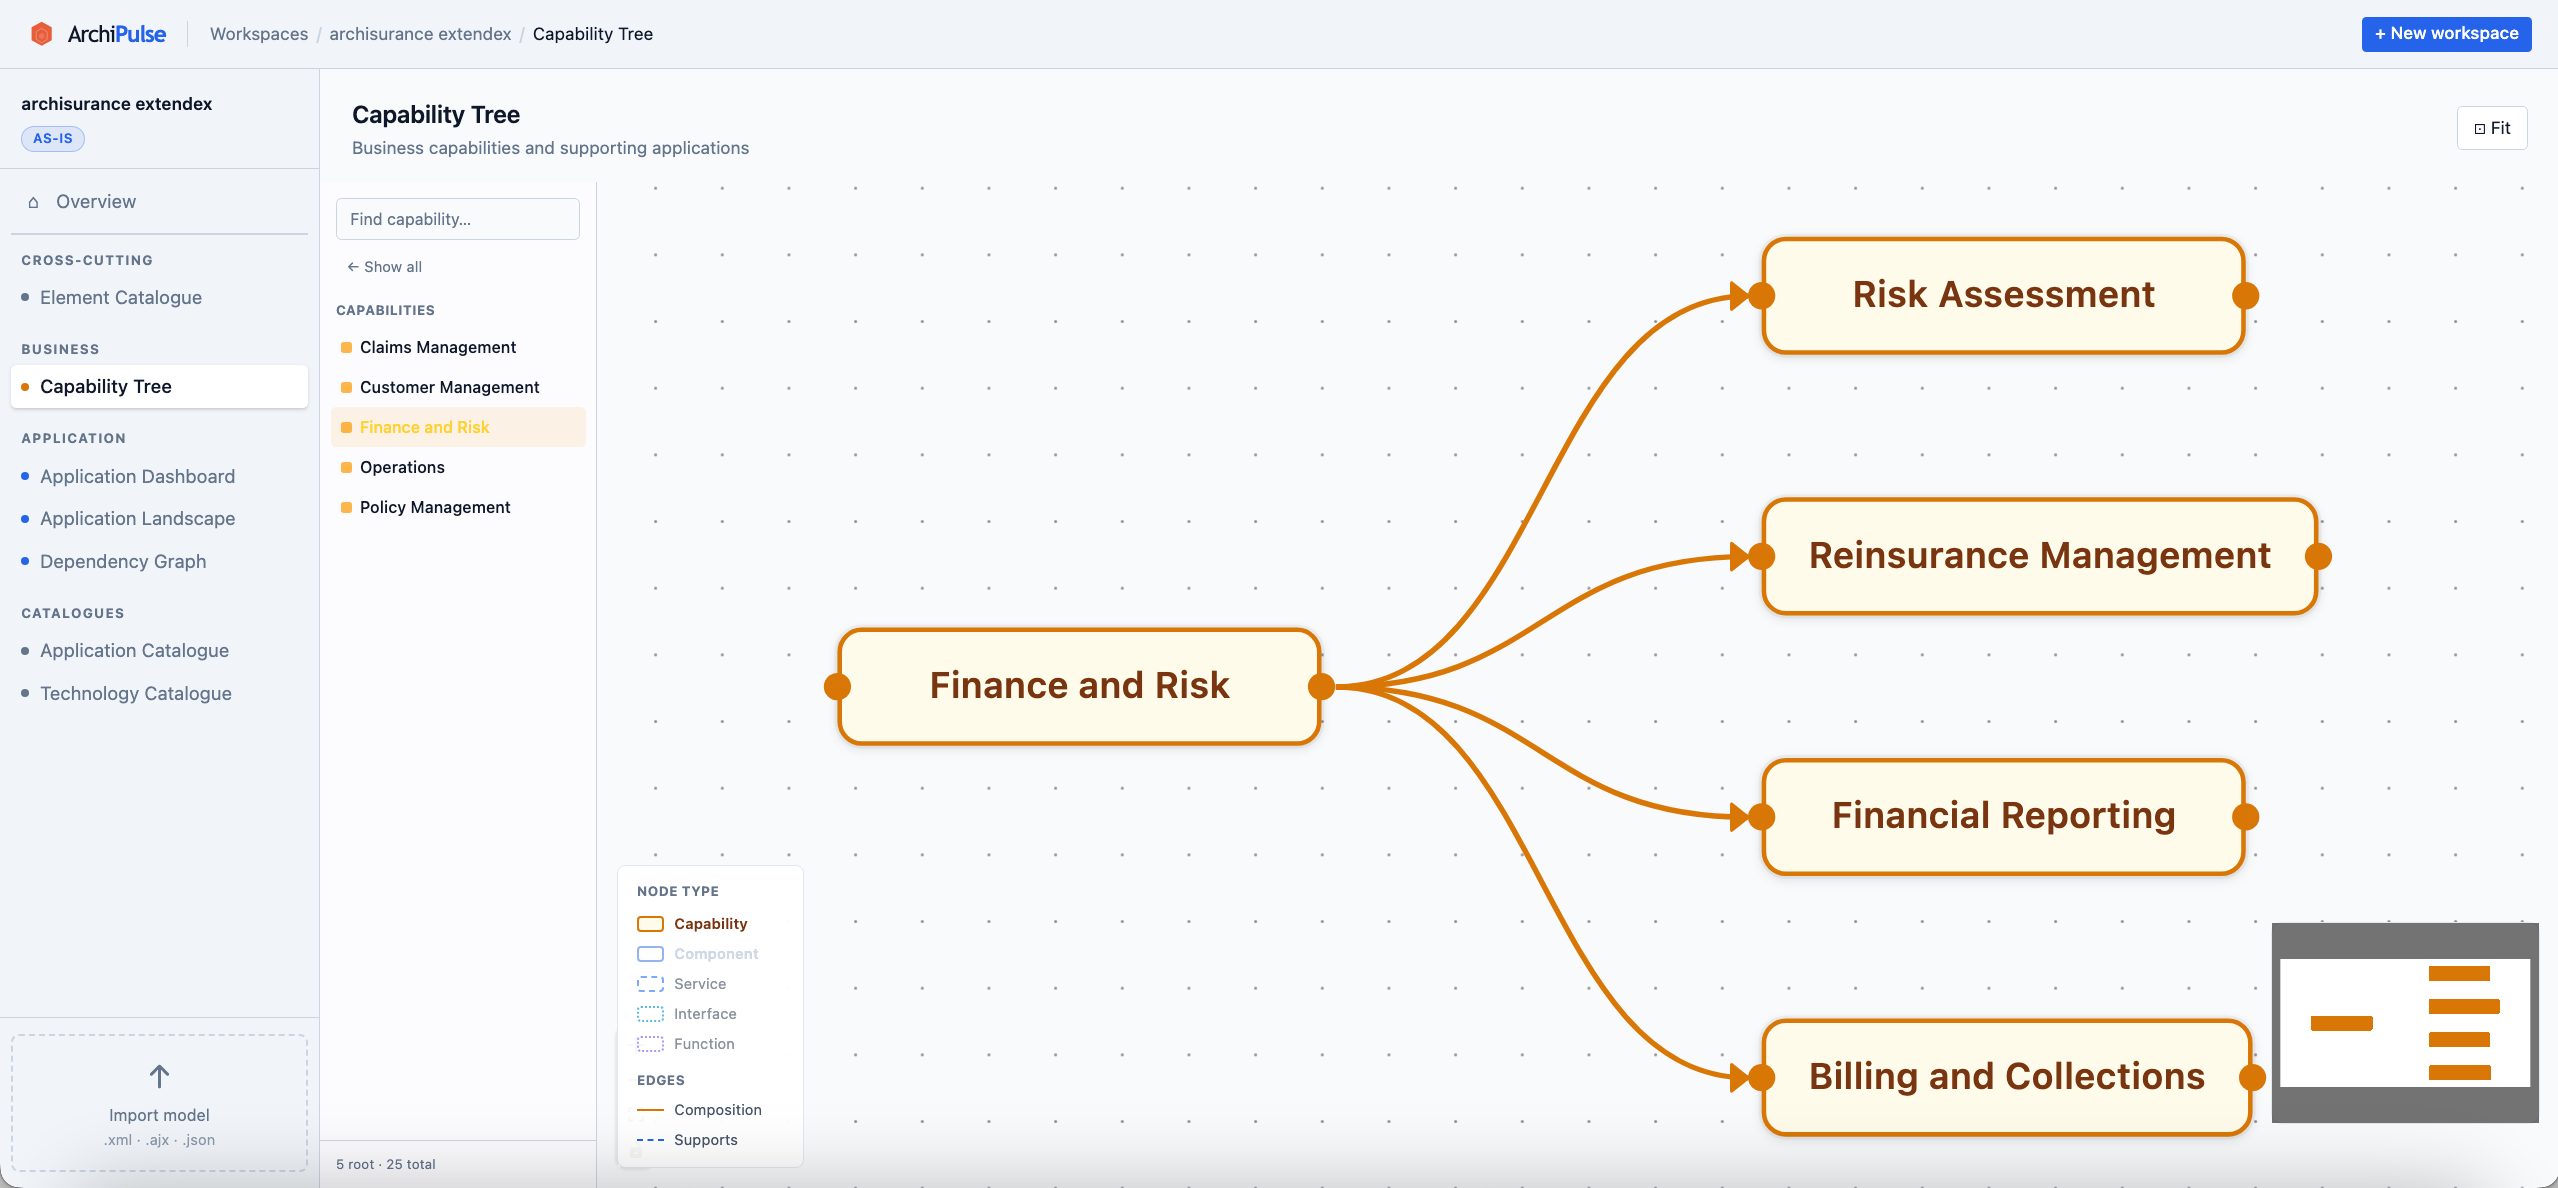Toggle the Supports edge in legend
Viewport: 2558px width, 1188px height.
(651, 1139)
